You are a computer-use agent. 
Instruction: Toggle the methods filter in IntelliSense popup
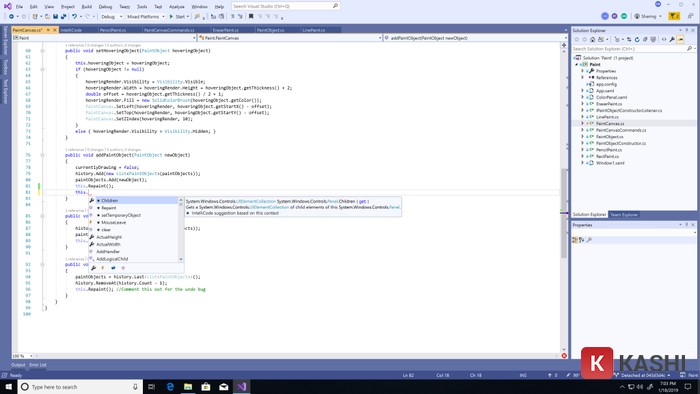pyautogui.click(x=123, y=268)
